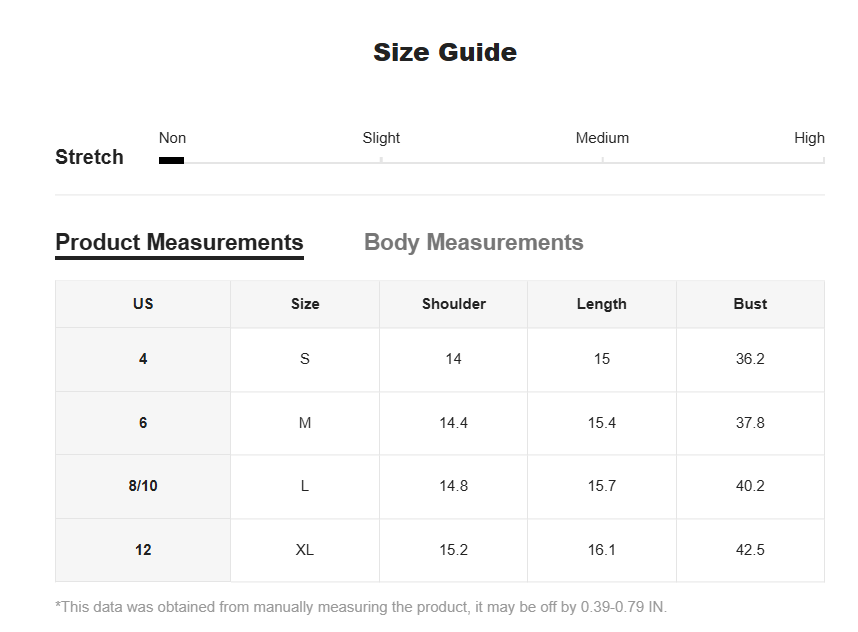
Task: Click the Non stretch label
Action: tap(172, 138)
